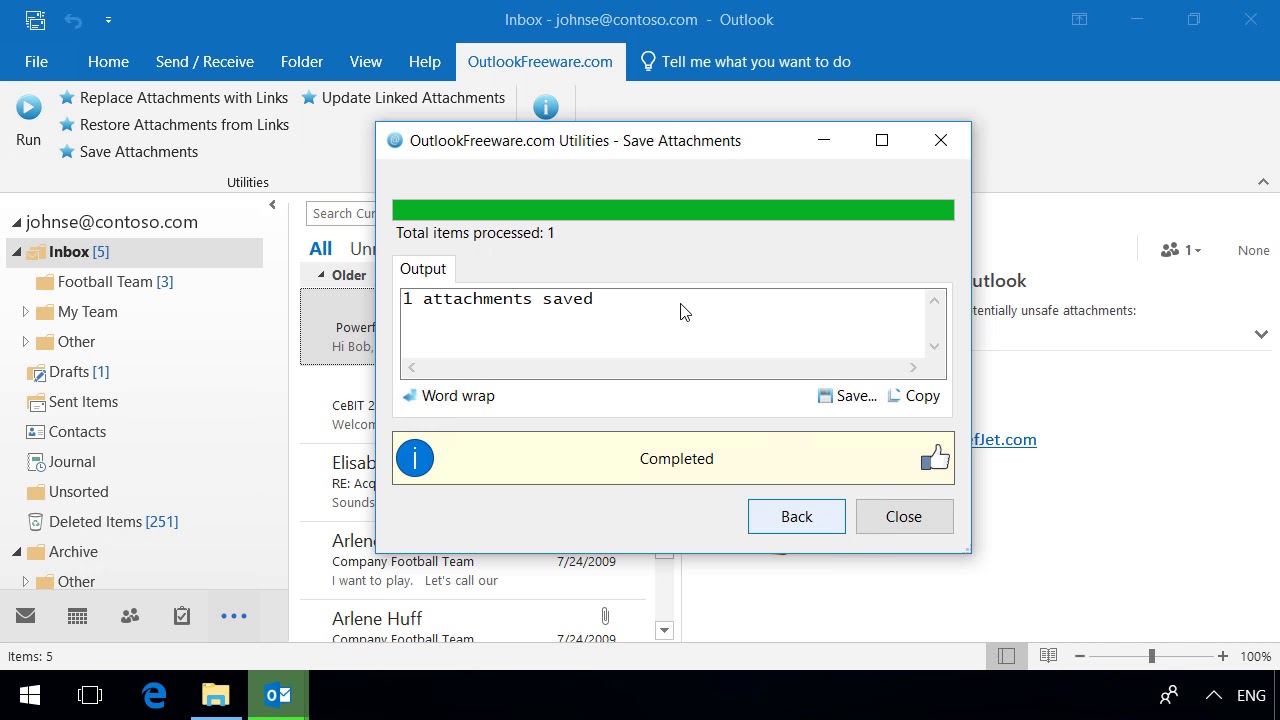Open the info icon in the ribbon
Image resolution: width=1280 pixels, height=720 pixels.
(545, 107)
